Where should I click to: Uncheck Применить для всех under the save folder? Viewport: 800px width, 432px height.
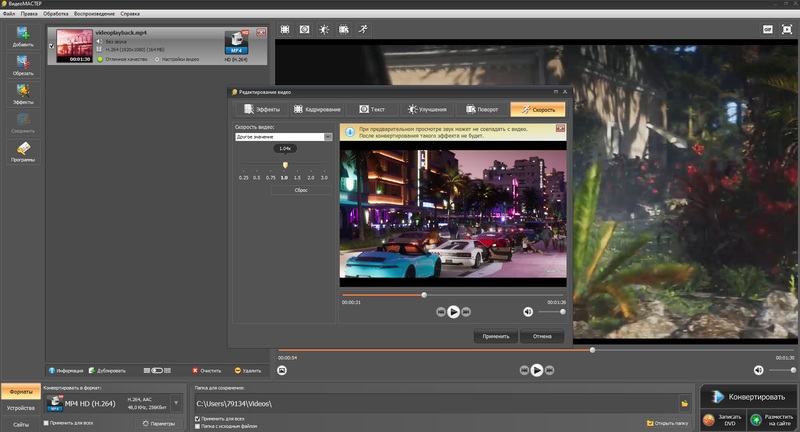pos(197,419)
